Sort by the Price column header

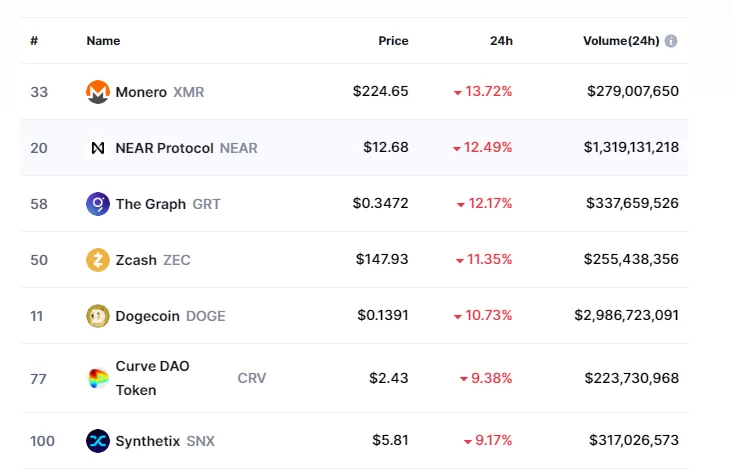393,41
